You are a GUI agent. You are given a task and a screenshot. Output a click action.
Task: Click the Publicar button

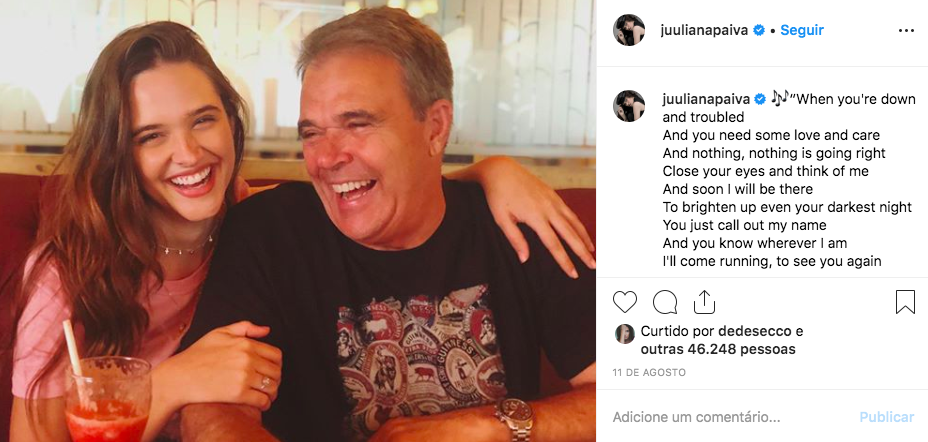pyautogui.click(x=887, y=417)
